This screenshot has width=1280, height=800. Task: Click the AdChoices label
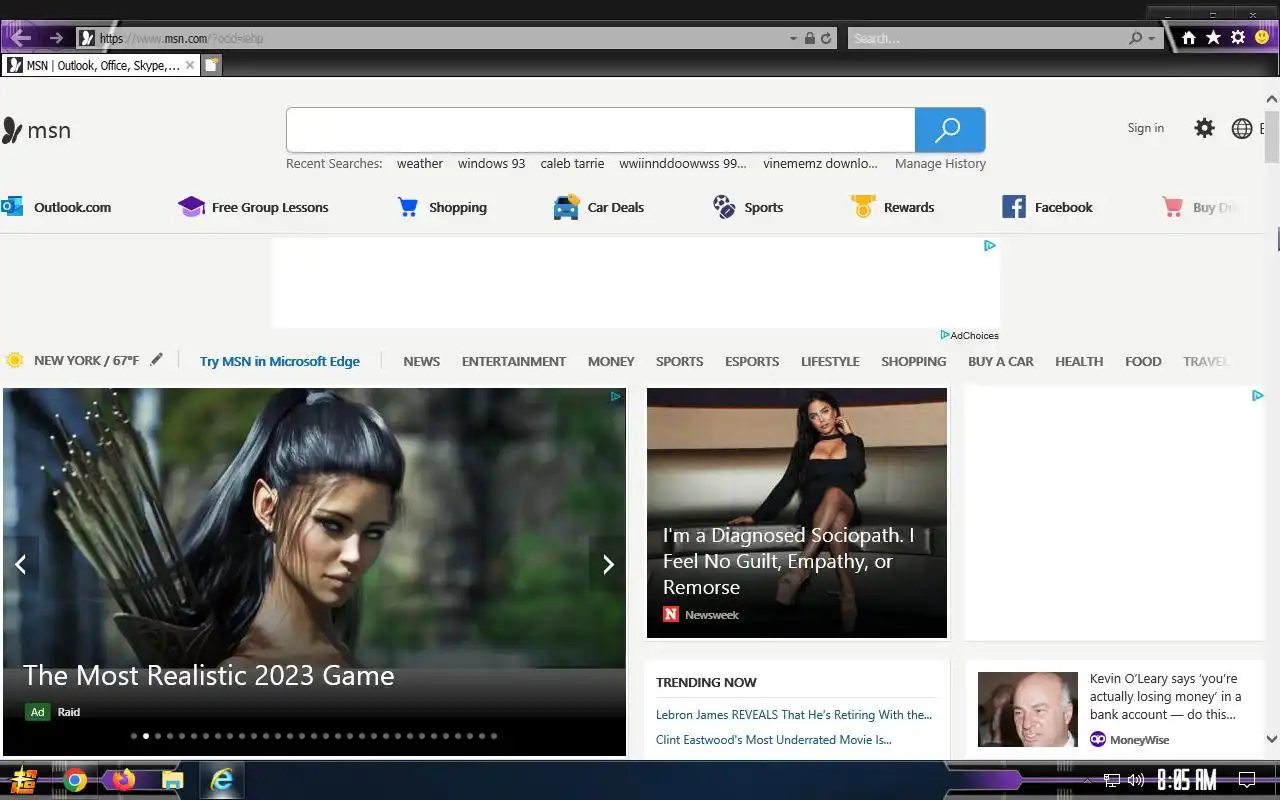969,335
